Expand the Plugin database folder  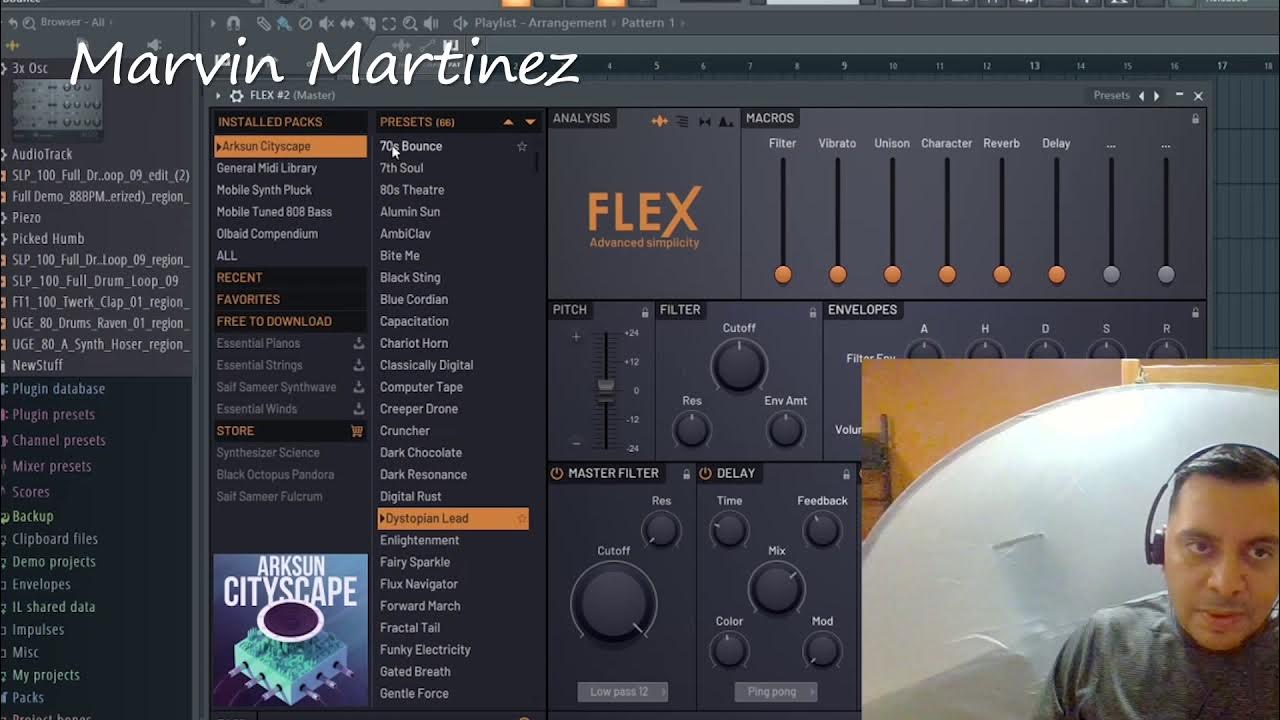coord(58,389)
